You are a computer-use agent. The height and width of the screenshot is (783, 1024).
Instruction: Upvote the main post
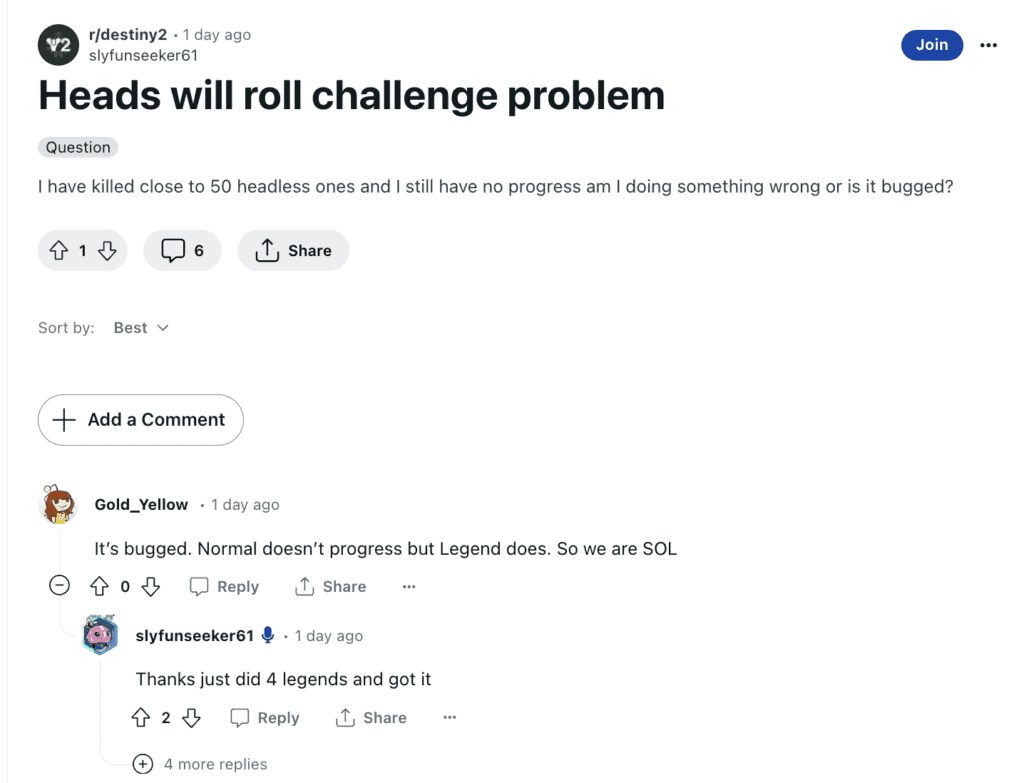coord(59,250)
